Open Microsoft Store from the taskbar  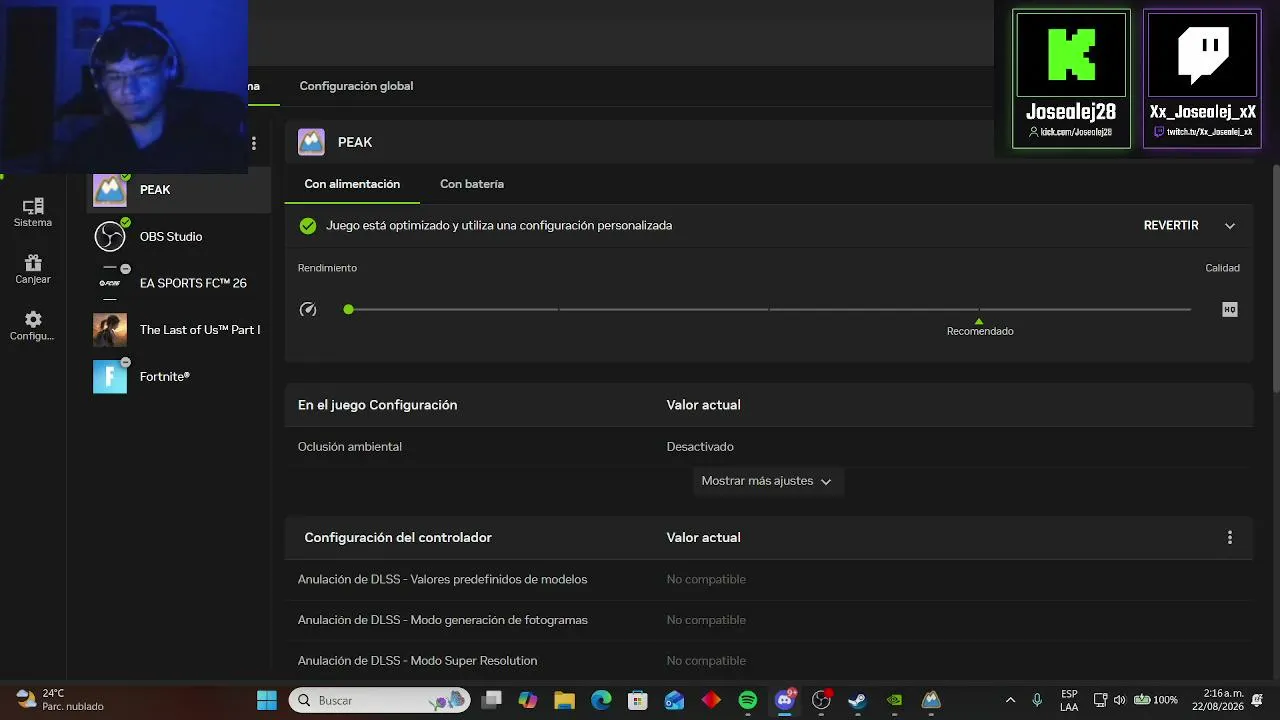638,701
